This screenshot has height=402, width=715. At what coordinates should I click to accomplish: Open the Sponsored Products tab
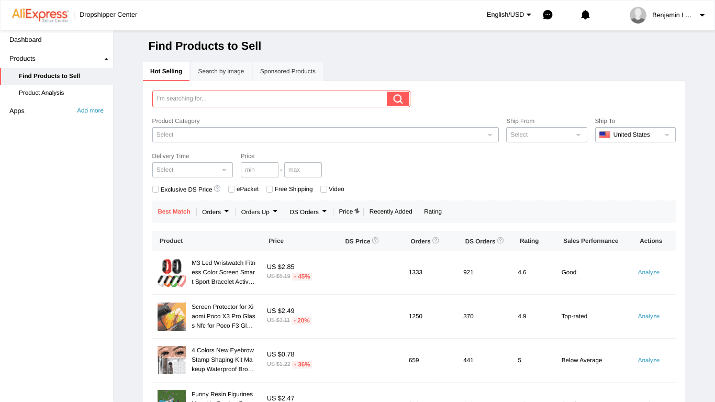(288, 72)
